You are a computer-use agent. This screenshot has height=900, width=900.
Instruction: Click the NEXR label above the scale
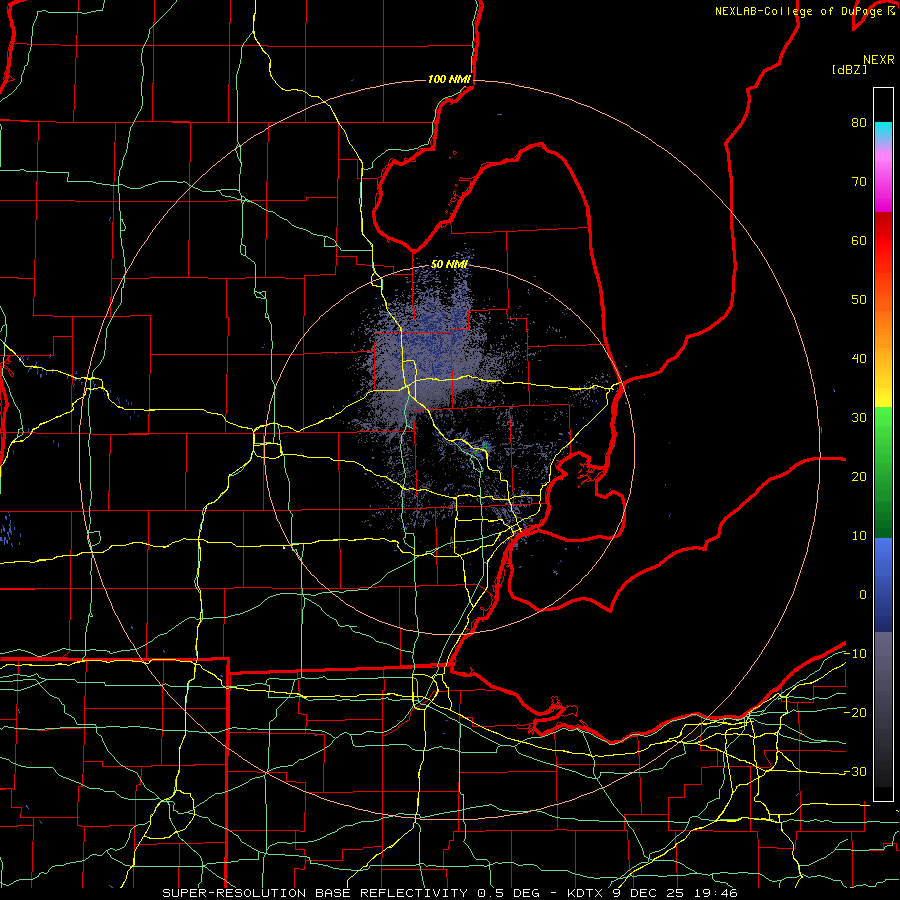[878, 60]
